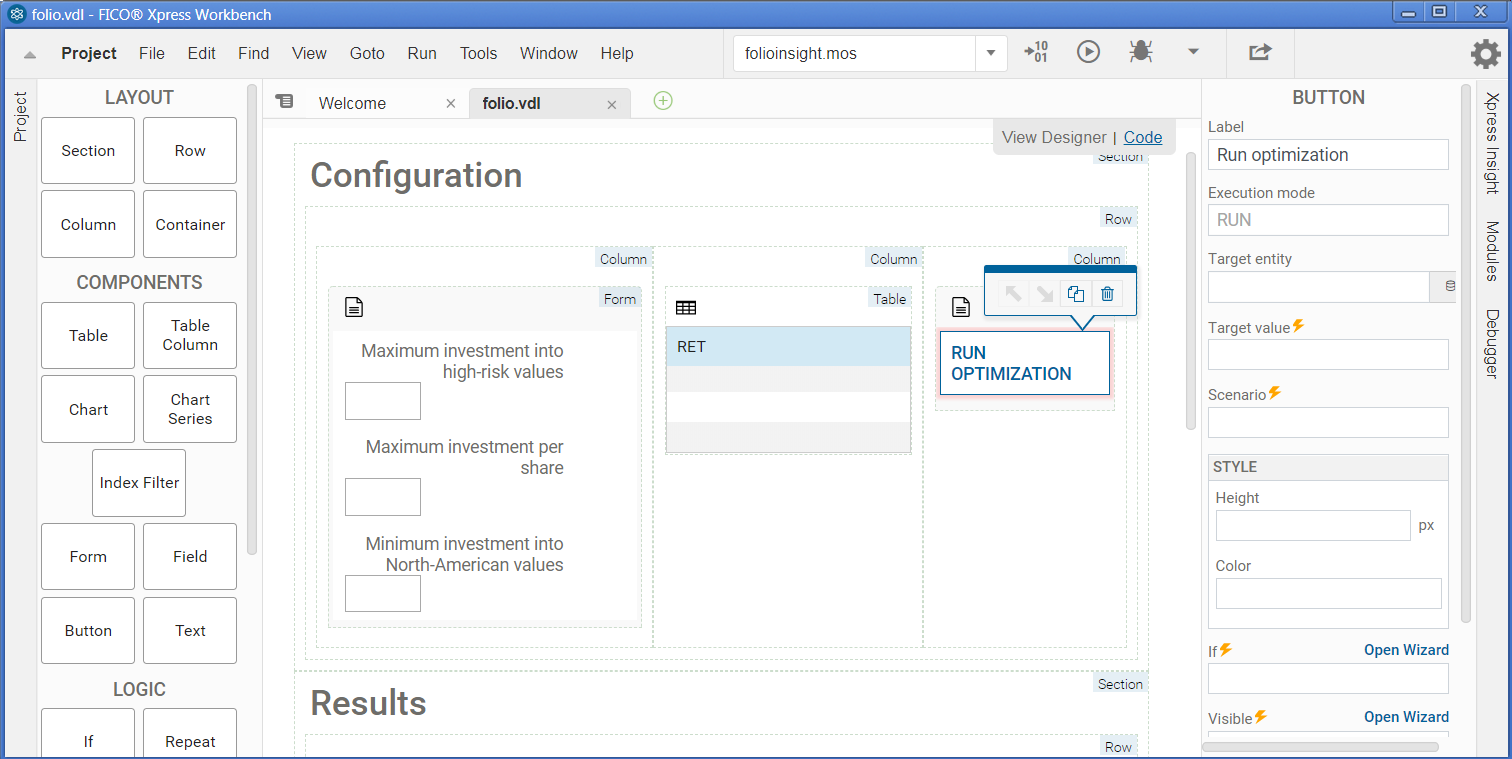The image size is (1512, 759).
Task: Click the properties panel horizontal scrollbar
Action: [1320, 746]
